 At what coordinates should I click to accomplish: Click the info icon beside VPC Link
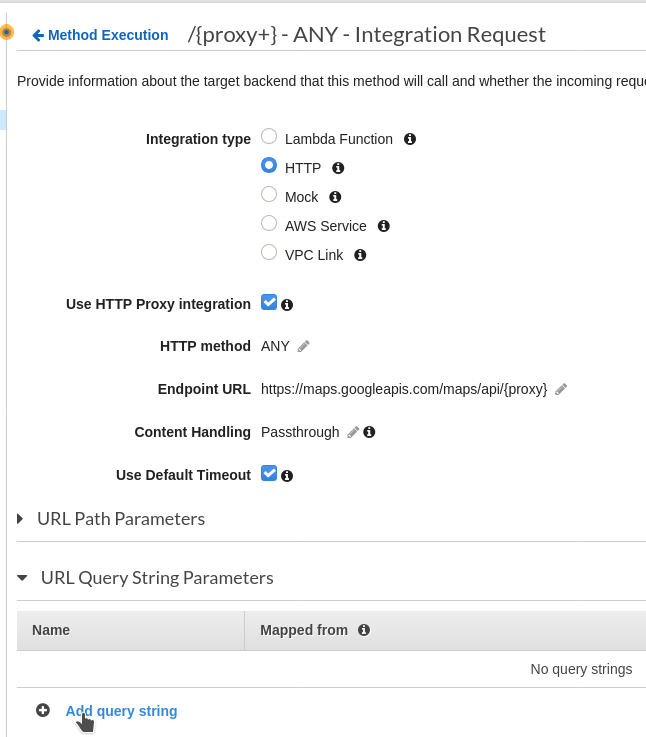[x=360, y=255]
